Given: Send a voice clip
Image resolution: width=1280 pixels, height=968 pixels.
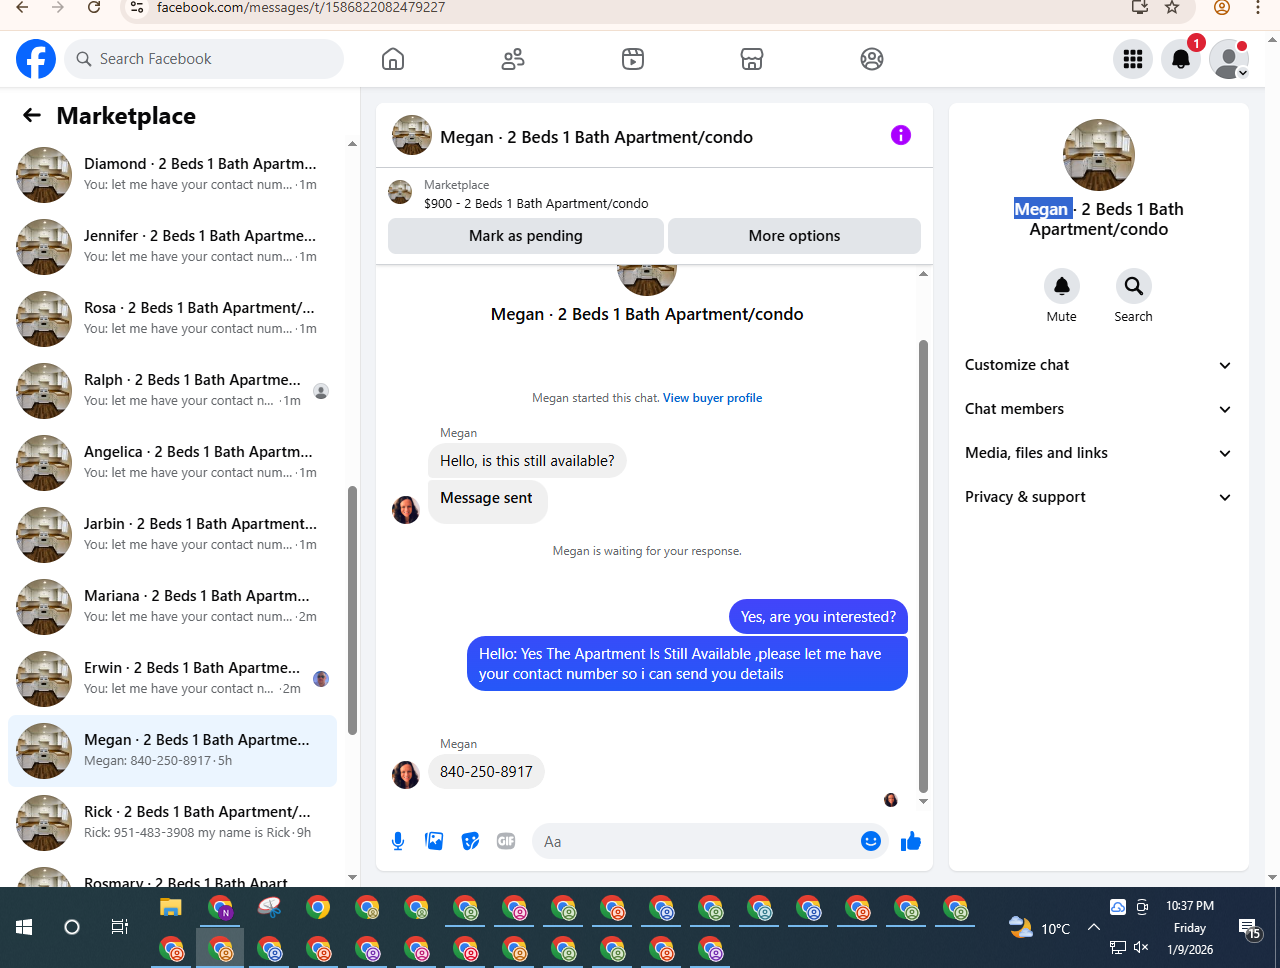Looking at the screenshot, I should click(x=398, y=841).
